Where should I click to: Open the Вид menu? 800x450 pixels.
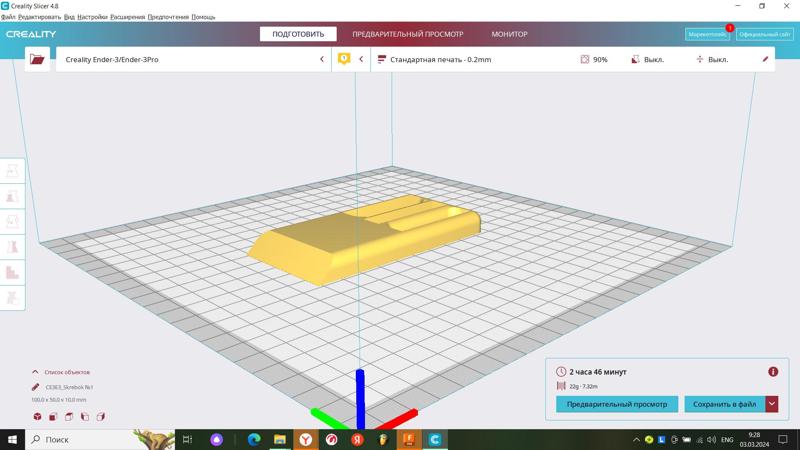(x=69, y=17)
